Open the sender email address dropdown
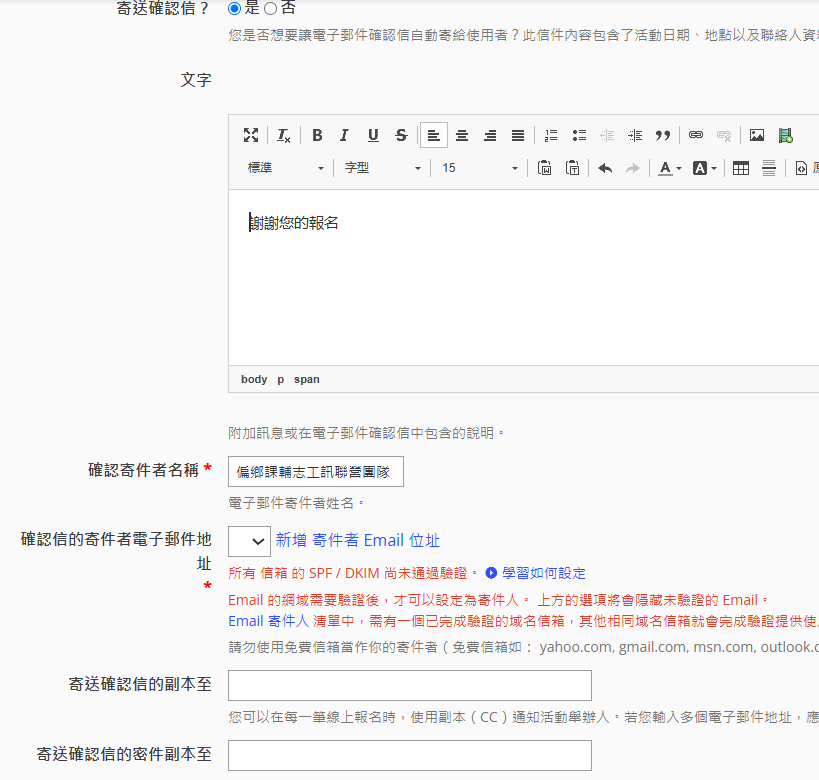Image resolution: width=819 pixels, height=780 pixels. 249,541
